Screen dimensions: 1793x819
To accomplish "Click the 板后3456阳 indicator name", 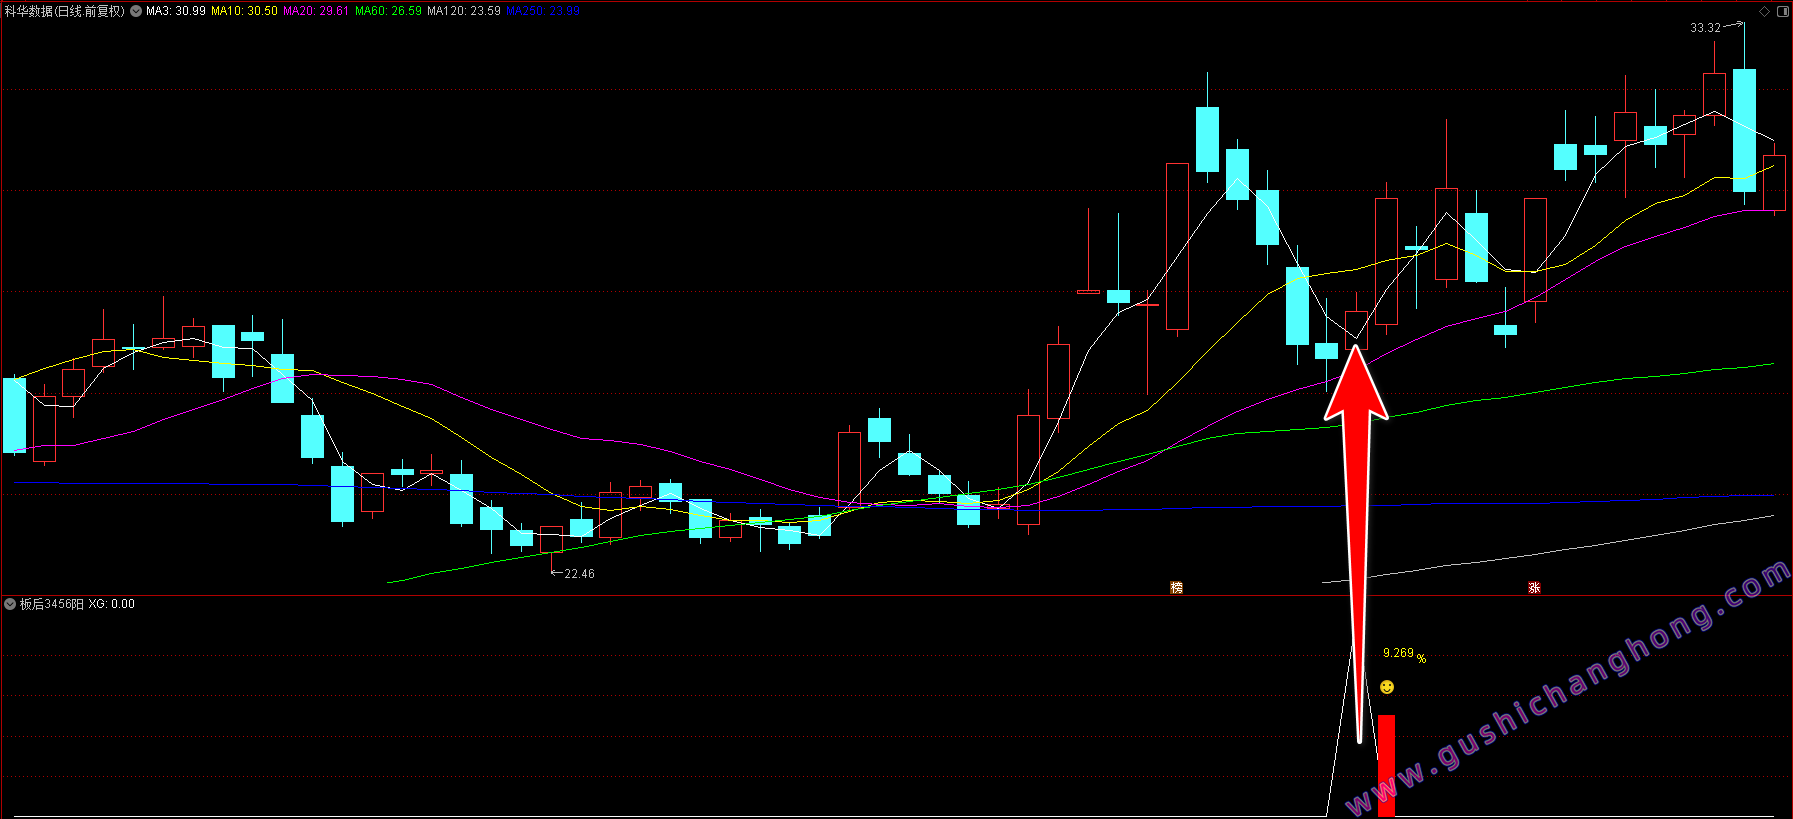I will [52, 604].
